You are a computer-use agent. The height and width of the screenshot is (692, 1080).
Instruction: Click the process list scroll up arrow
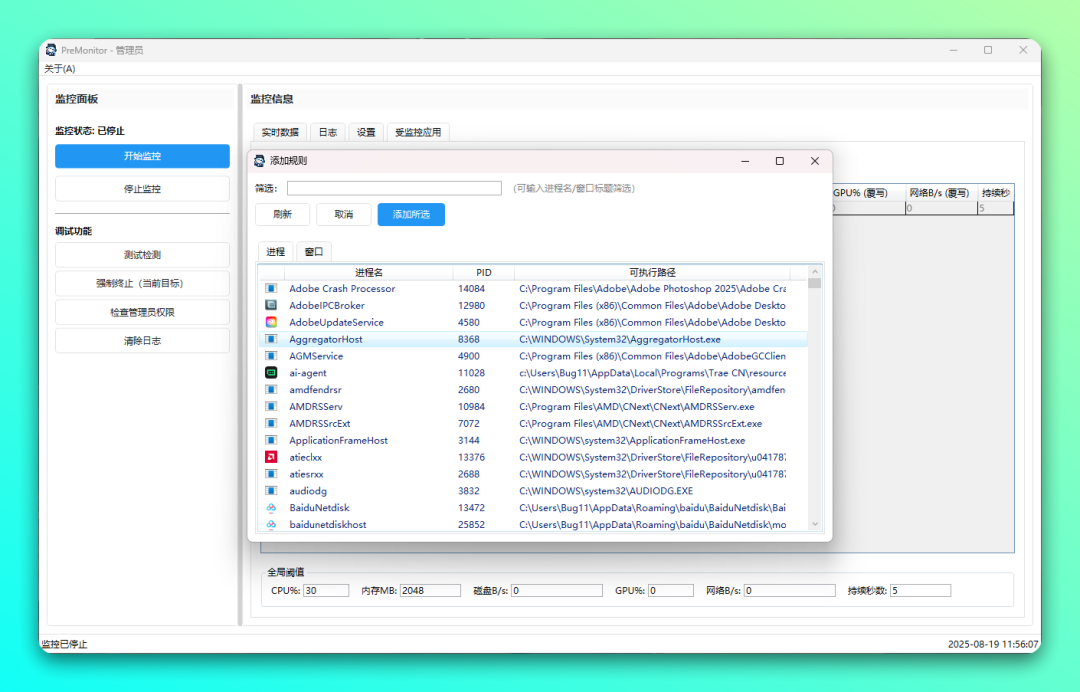[815, 272]
